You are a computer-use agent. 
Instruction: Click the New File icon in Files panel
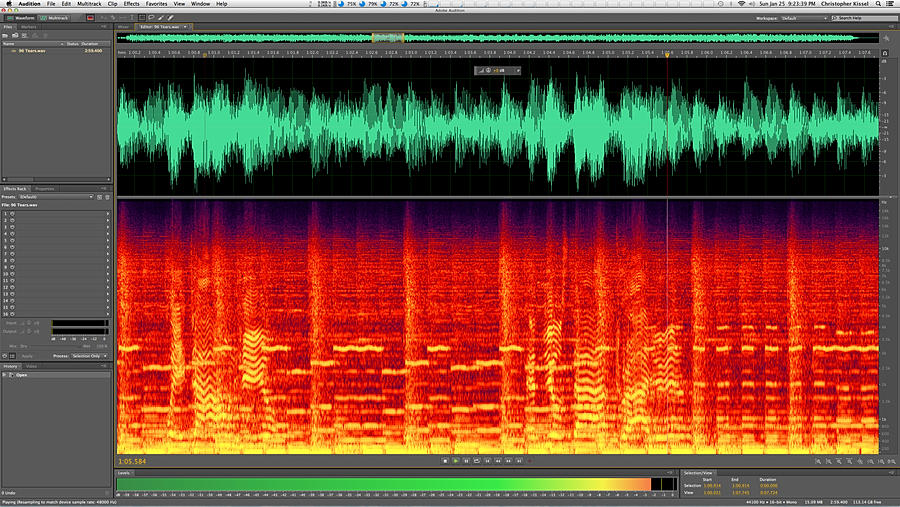tap(25, 36)
